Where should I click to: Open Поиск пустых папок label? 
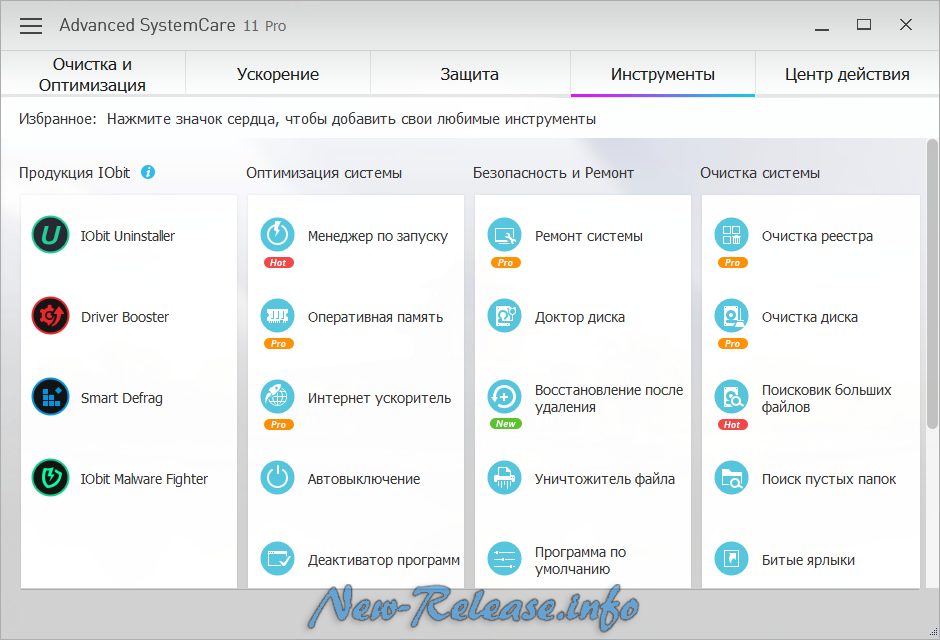tap(828, 479)
